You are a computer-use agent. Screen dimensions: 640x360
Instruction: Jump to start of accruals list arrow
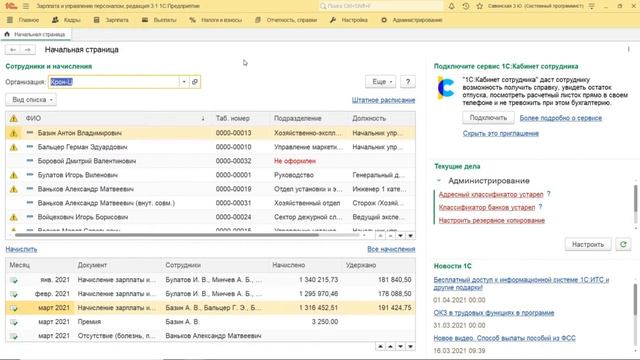380,346
